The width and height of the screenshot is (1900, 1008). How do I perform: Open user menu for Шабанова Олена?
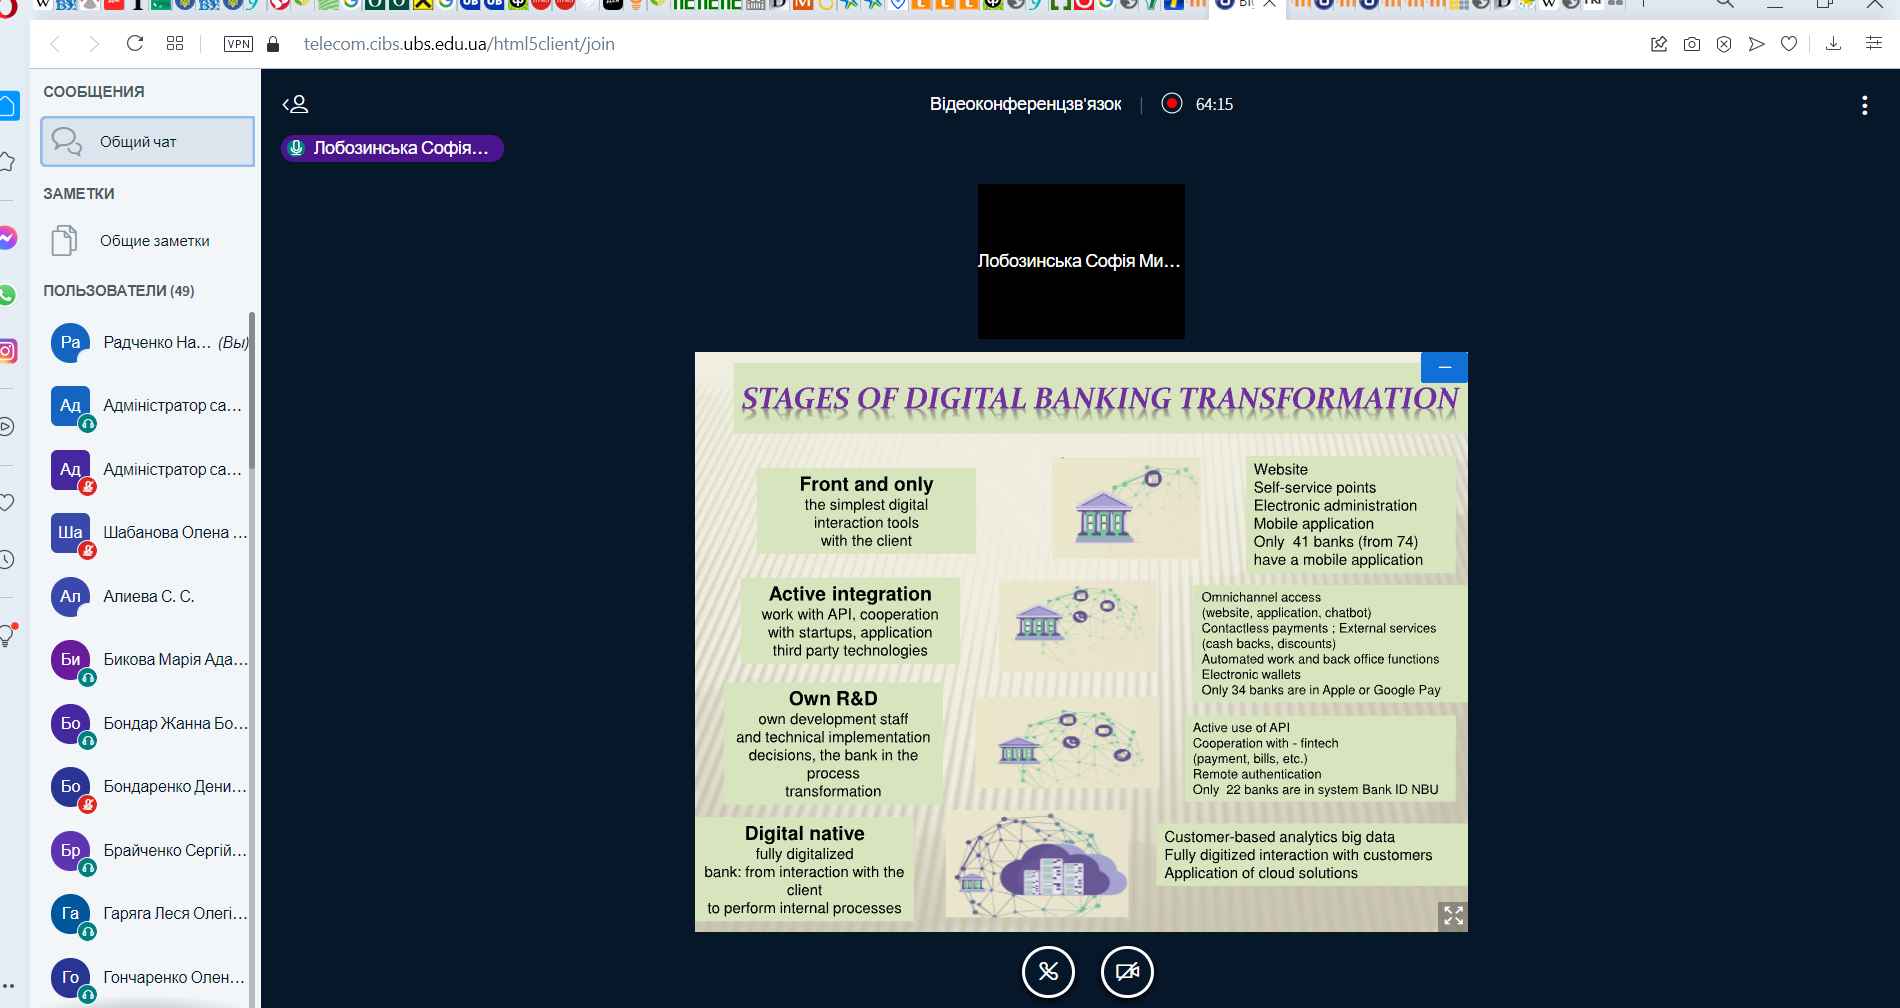pyautogui.click(x=148, y=533)
